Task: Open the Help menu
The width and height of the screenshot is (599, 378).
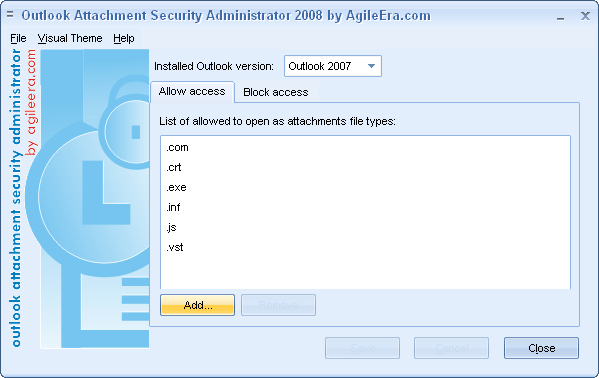Action: 124,38
